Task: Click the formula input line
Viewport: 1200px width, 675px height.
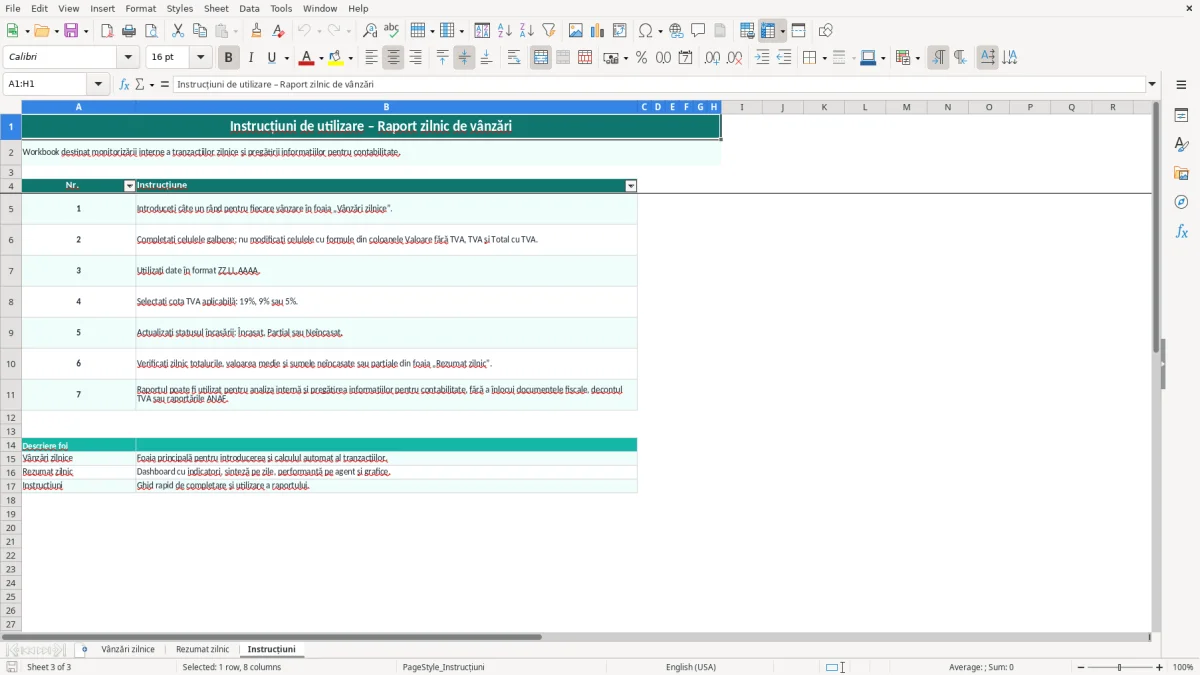Action: pyautogui.click(x=659, y=85)
